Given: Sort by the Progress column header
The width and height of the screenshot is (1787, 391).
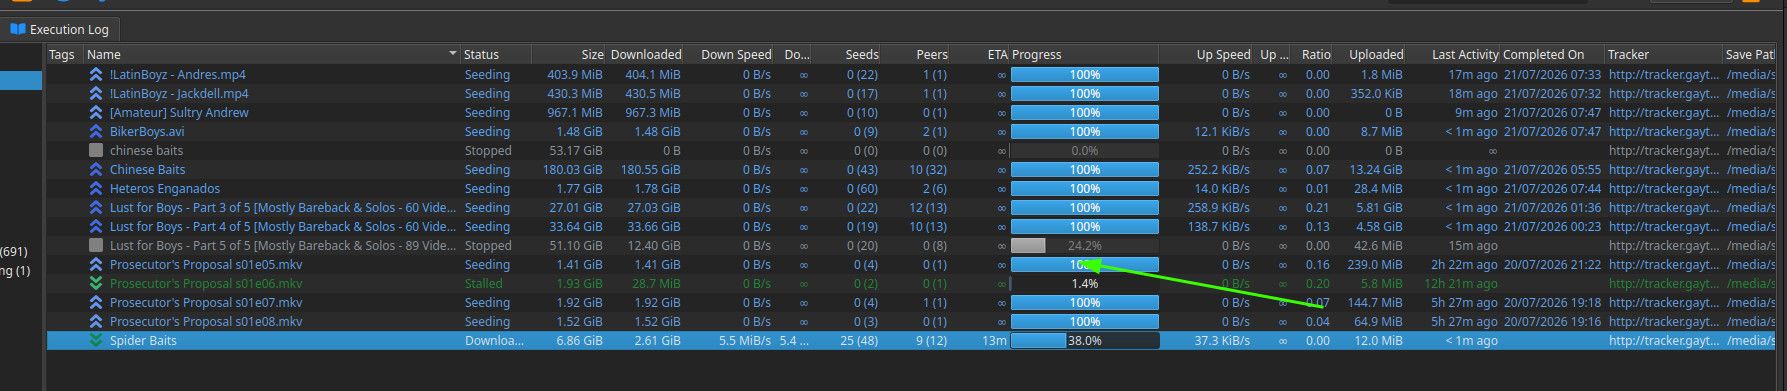Looking at the screenshot, I should [x=1037, y=54].
